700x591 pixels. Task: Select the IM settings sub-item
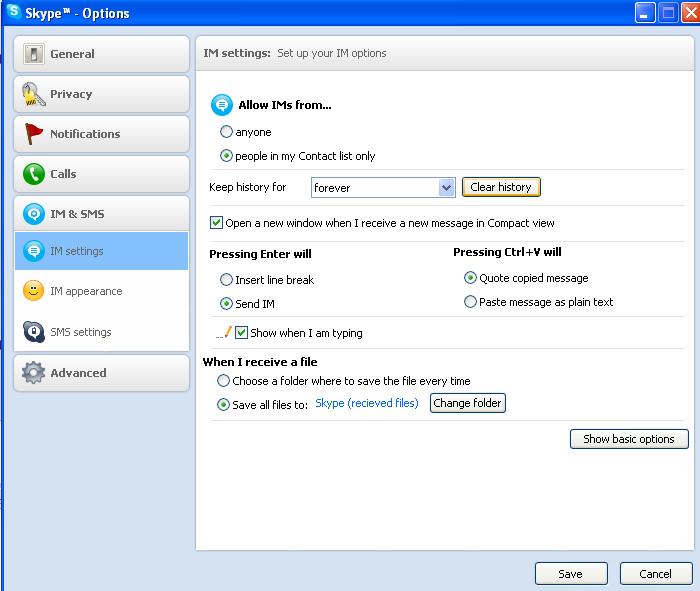point(101,251)
